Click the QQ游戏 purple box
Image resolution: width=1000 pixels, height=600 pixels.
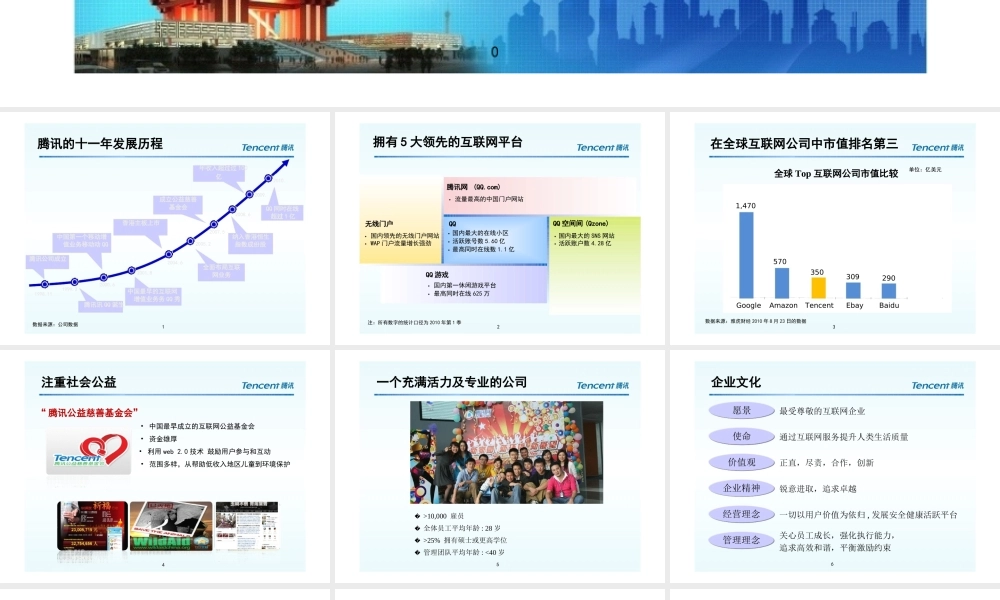point(464,284)
